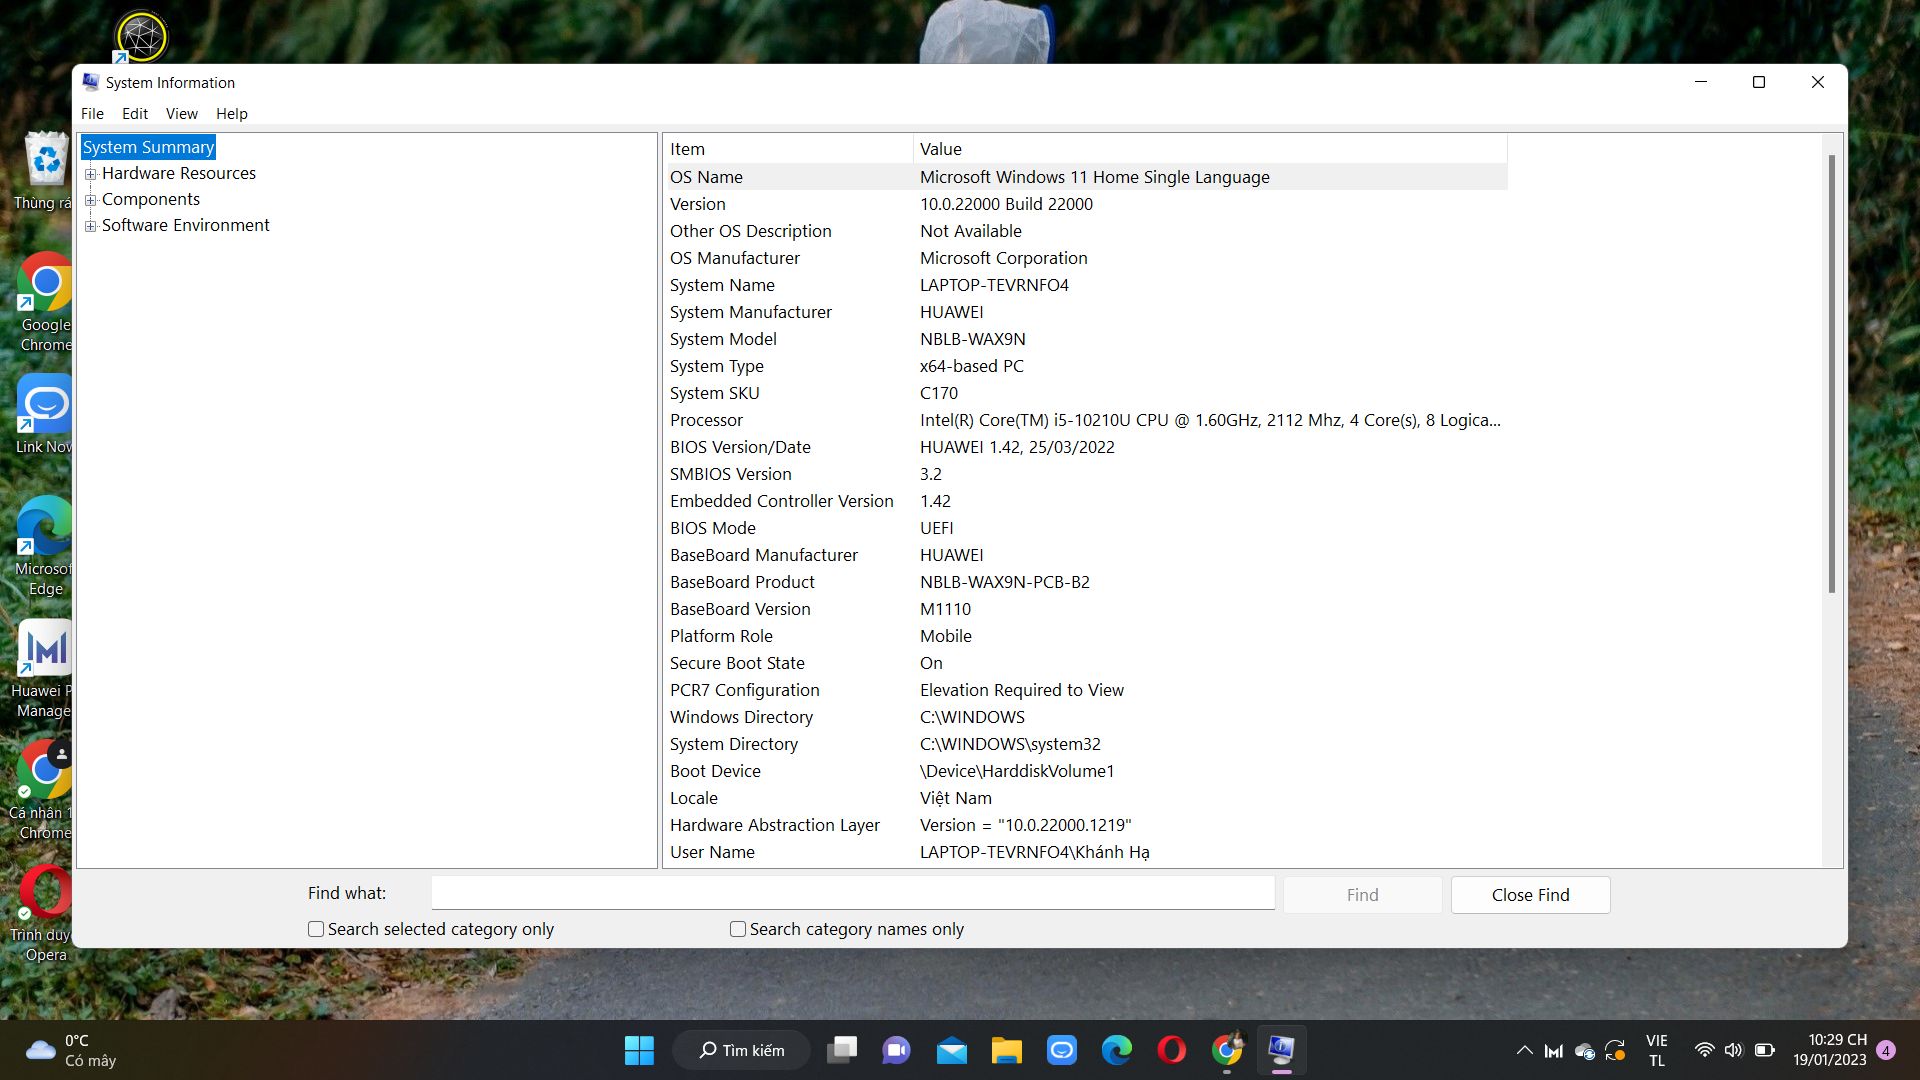
Task: Open Huawei PC Manager tray icon
Action: (x=1554, y=1050)
